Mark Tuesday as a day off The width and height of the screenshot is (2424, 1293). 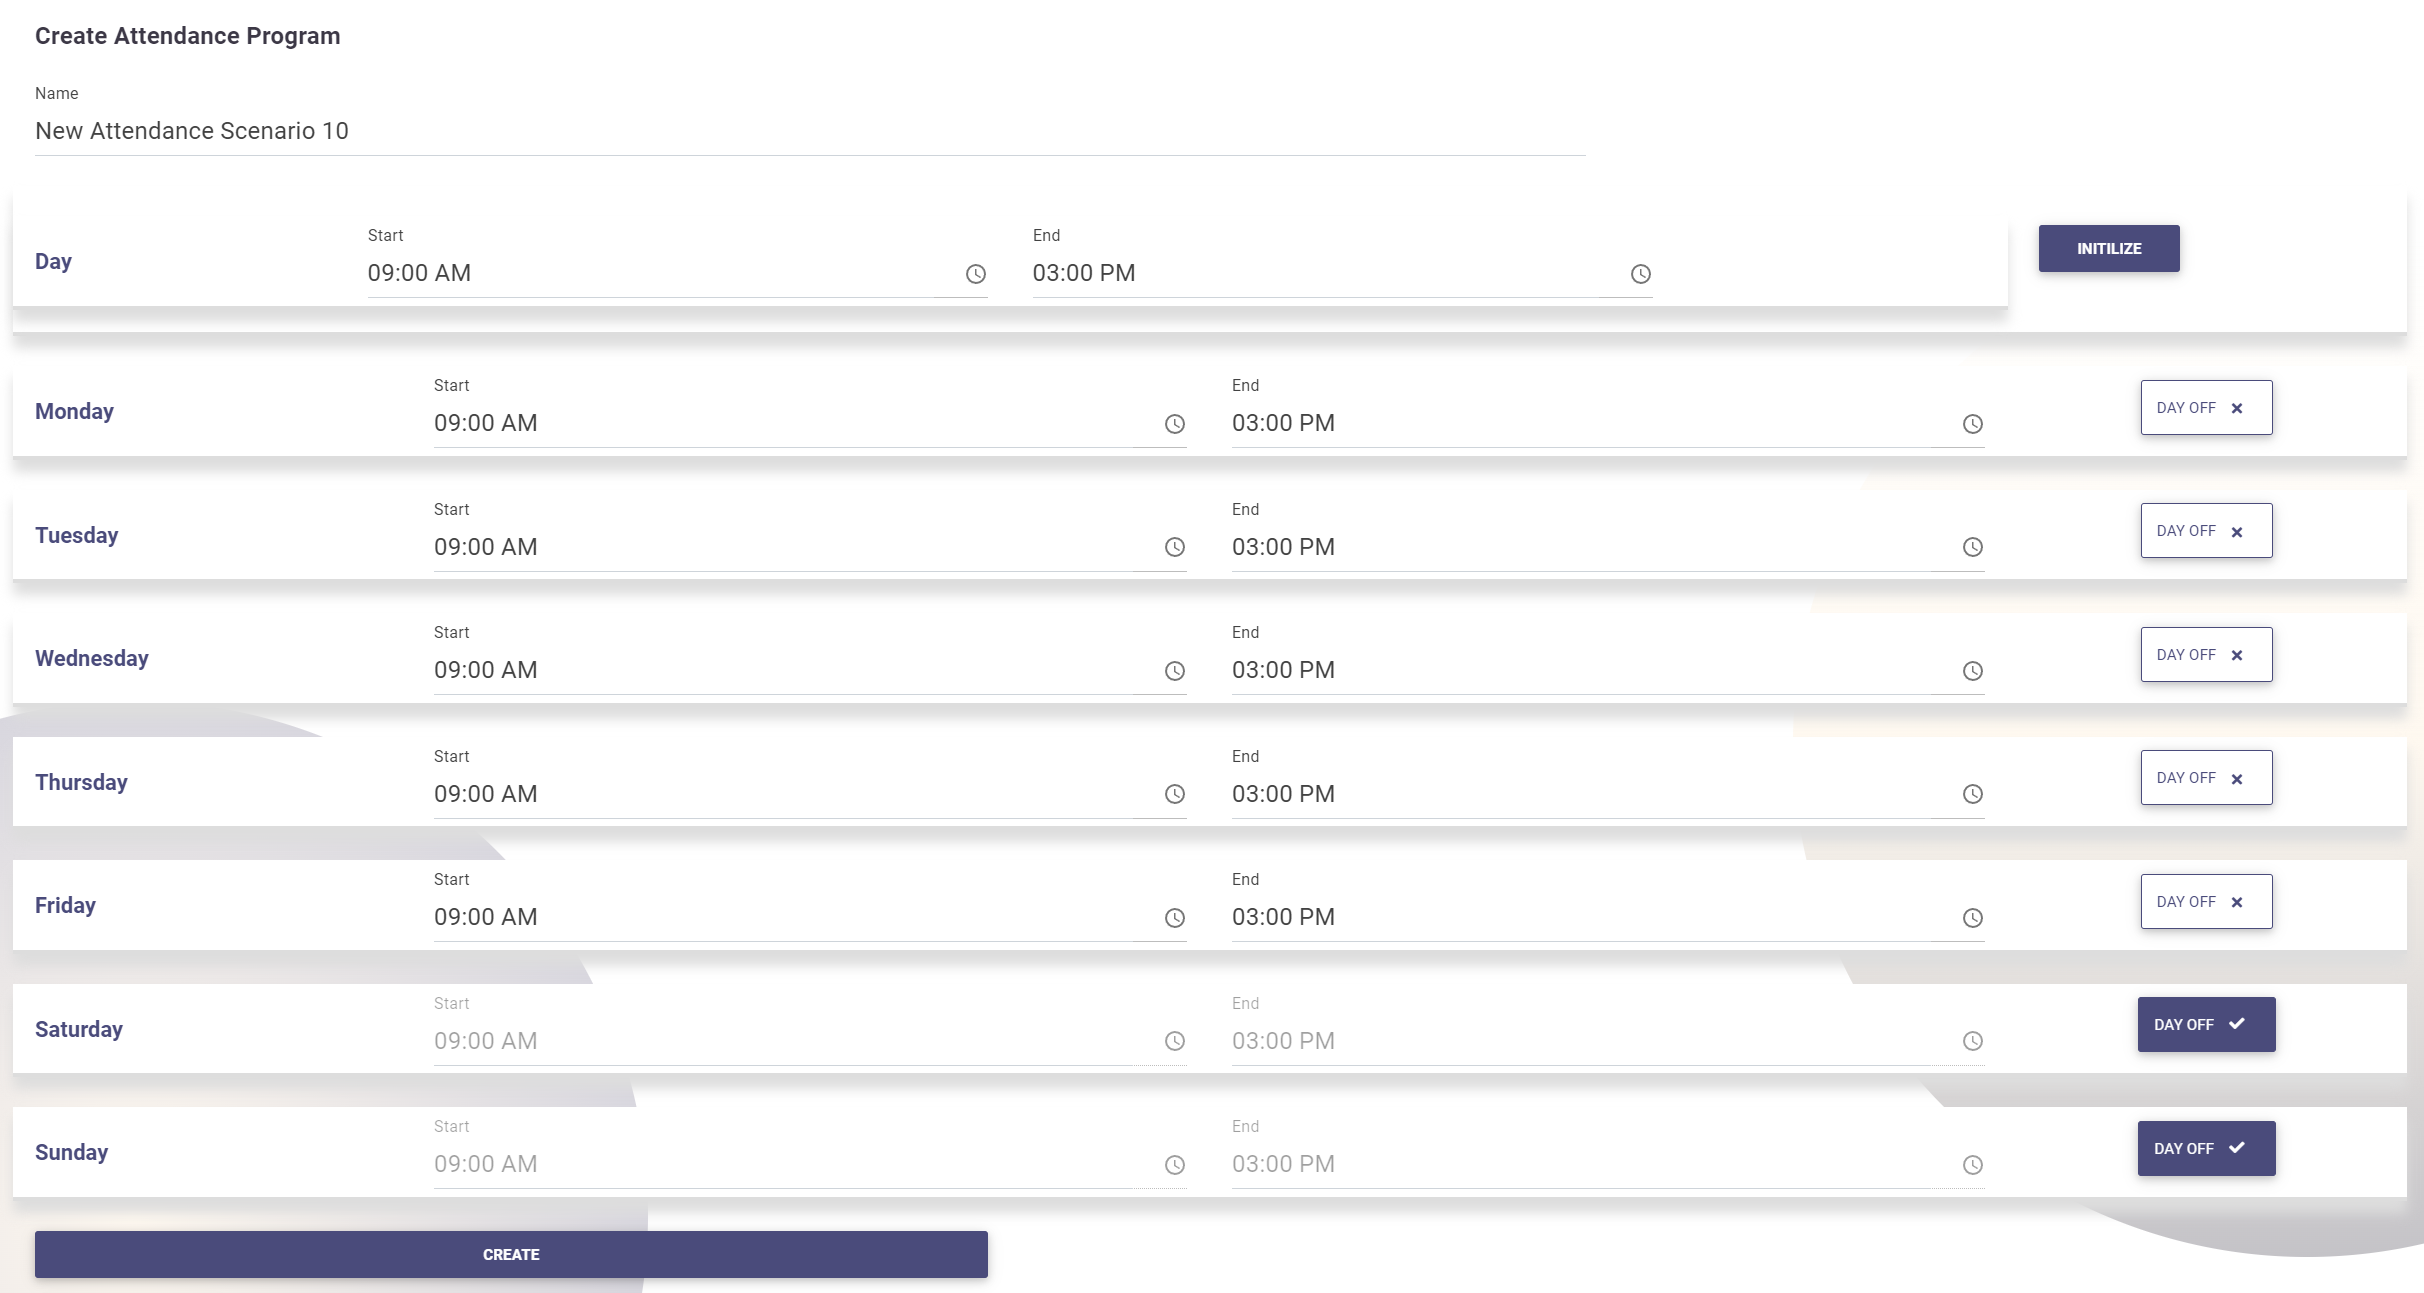point(2205,530)
